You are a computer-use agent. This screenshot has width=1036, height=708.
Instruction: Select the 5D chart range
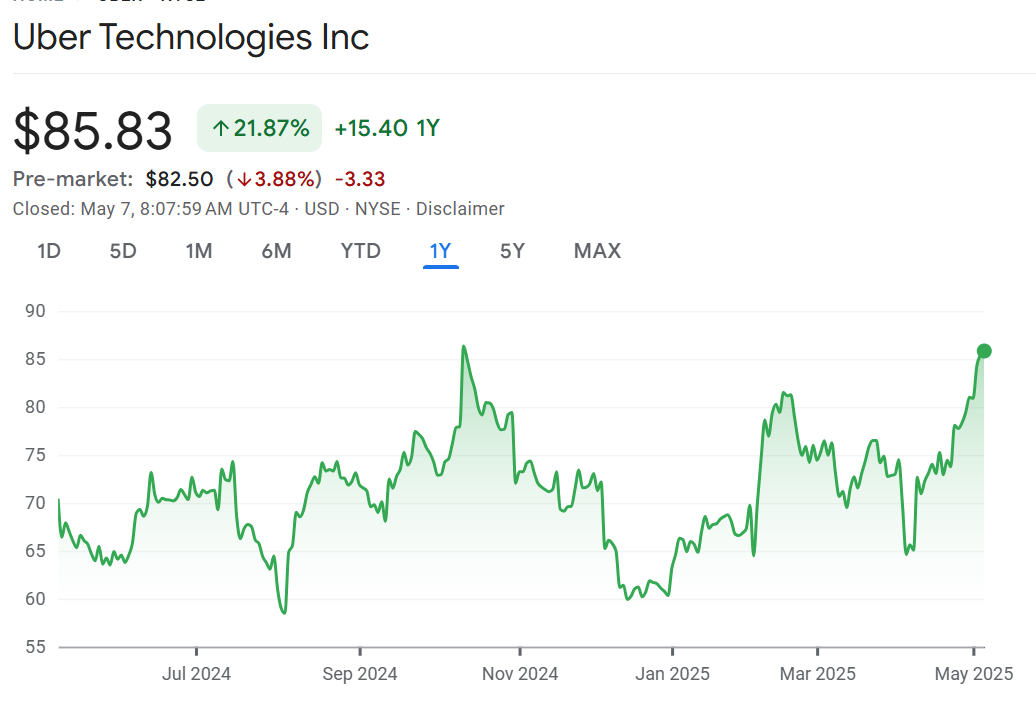(123, 251)
